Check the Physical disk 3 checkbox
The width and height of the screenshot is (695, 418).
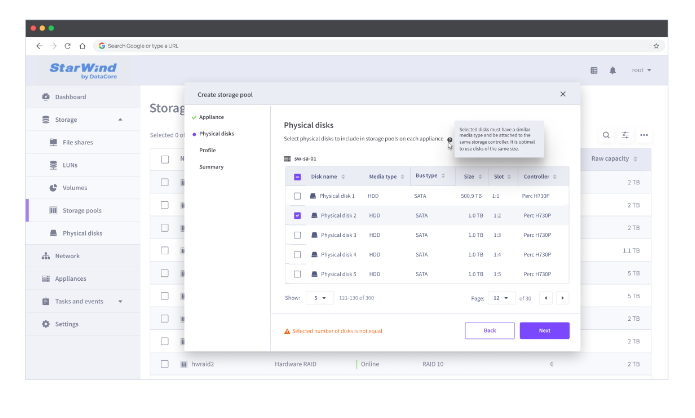tap(297, 235)
